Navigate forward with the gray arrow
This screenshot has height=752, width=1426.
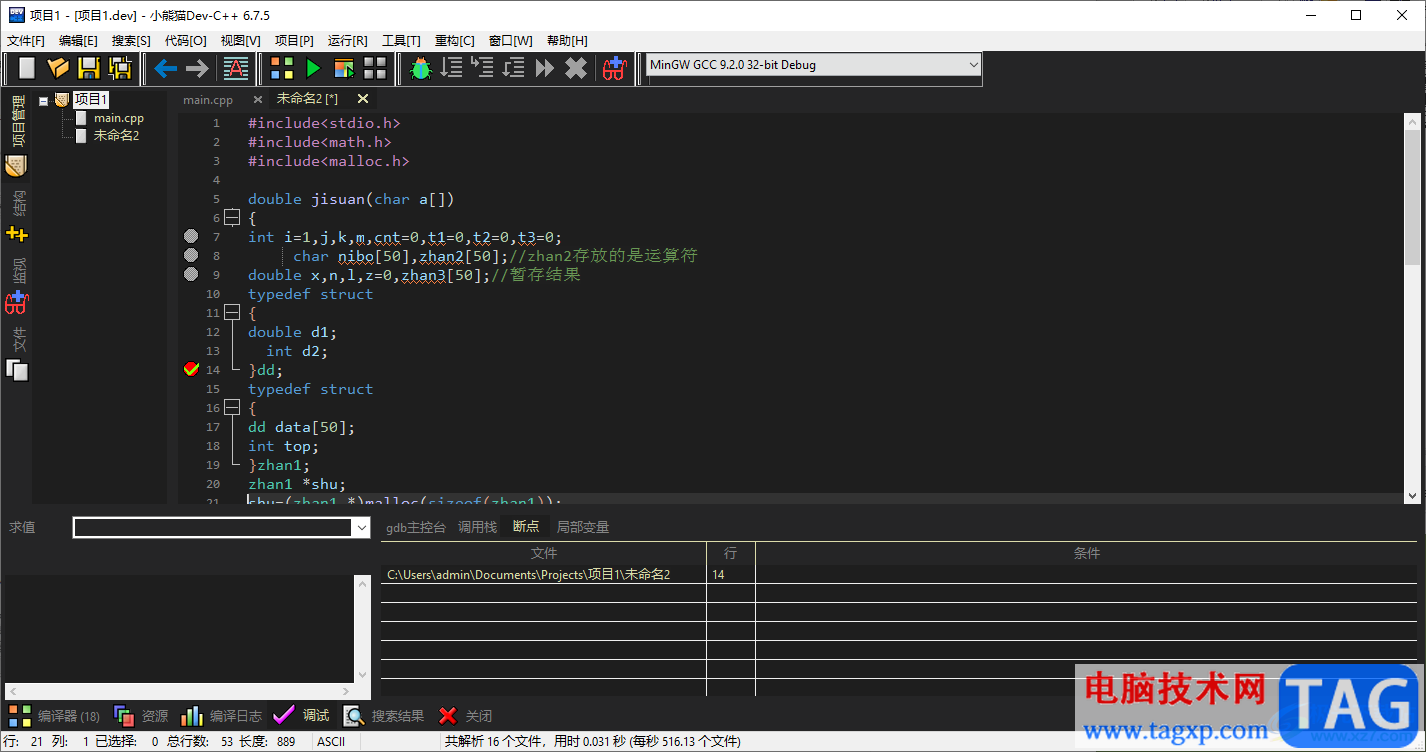click(x=197, y=68)
